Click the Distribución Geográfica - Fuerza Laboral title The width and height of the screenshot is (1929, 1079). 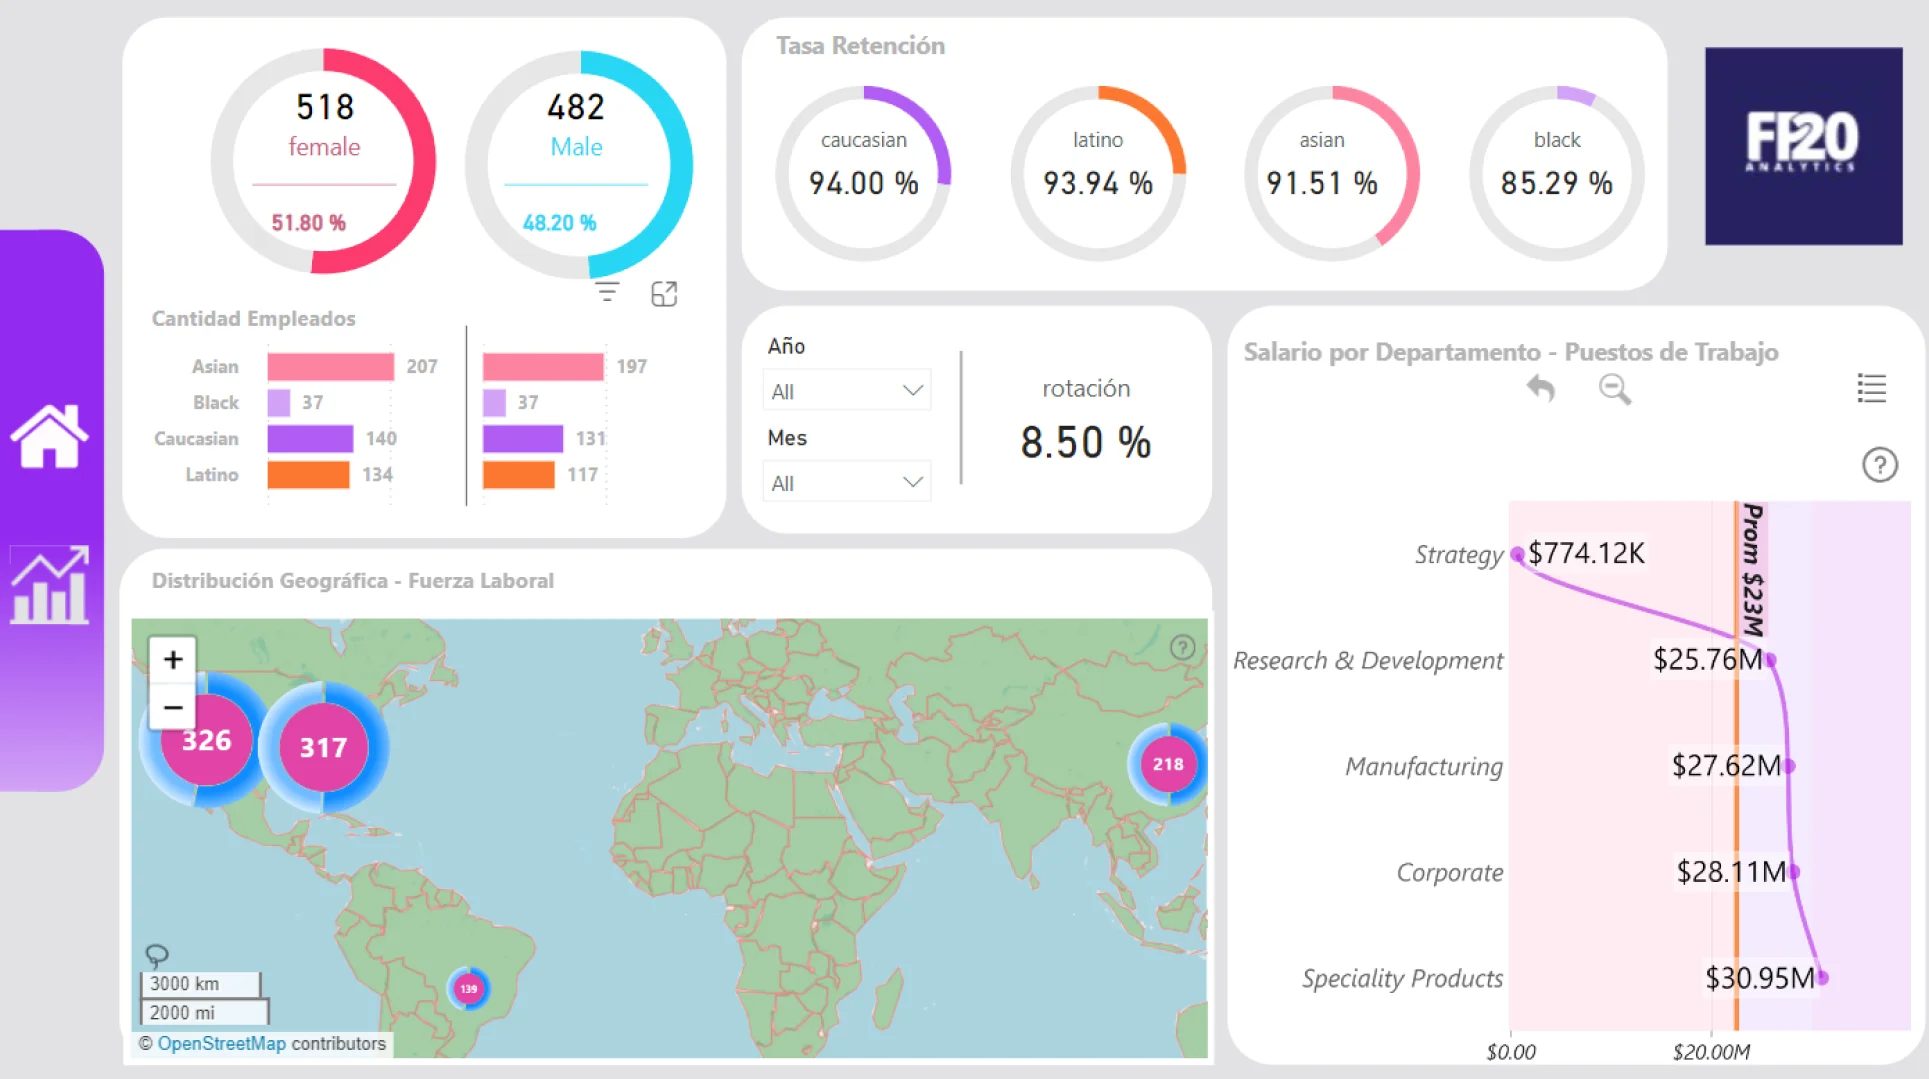pyautogui.click(x=352, y=580)
